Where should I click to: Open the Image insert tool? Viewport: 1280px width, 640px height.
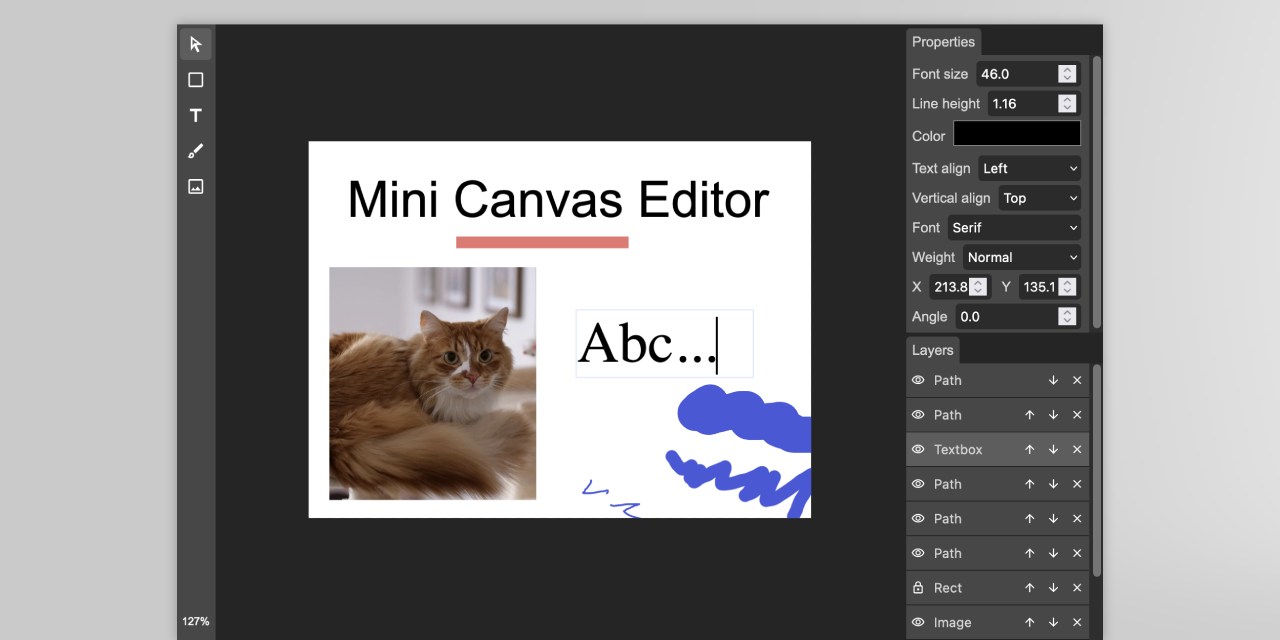click(195, 186)
